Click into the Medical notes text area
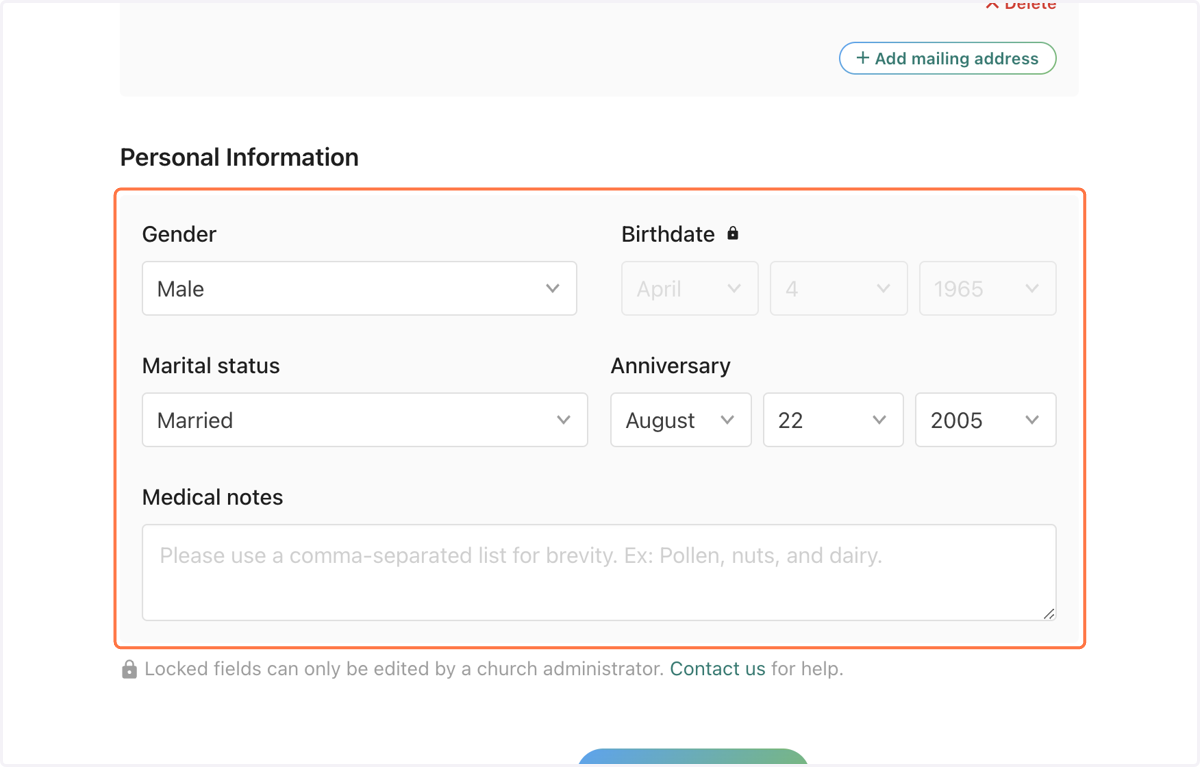1200x767 pixels. click(x=599, y=572)
